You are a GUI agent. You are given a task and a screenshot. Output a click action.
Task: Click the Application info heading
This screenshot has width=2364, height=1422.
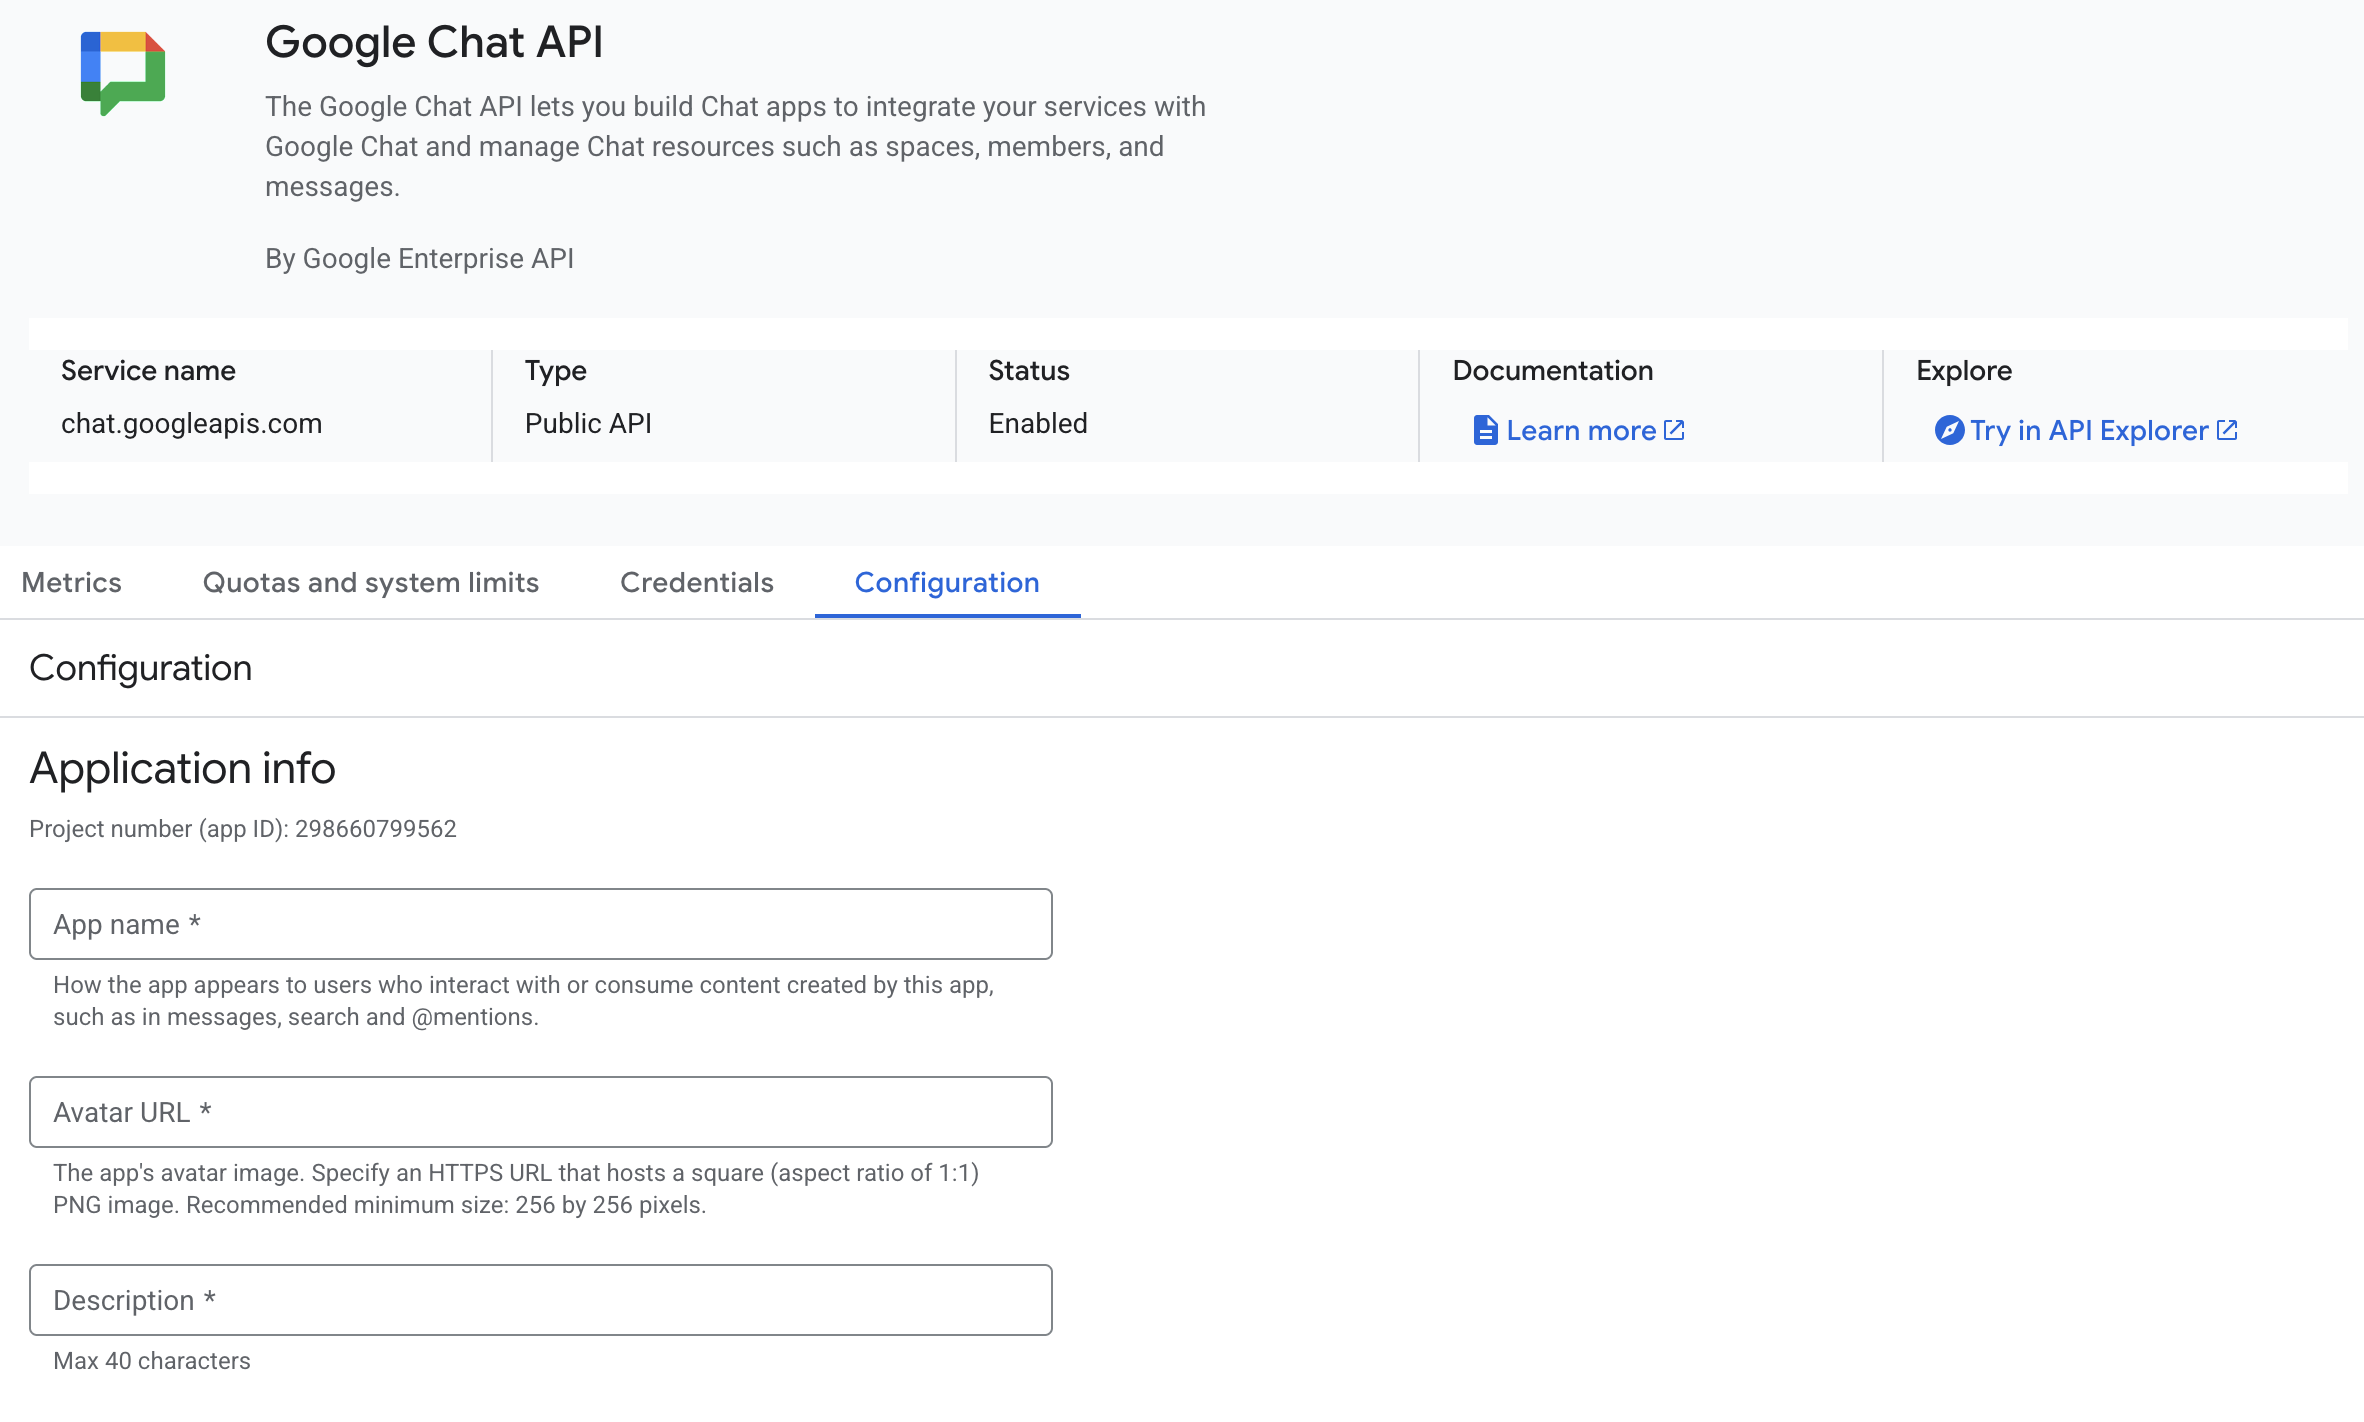coord(183,768)
